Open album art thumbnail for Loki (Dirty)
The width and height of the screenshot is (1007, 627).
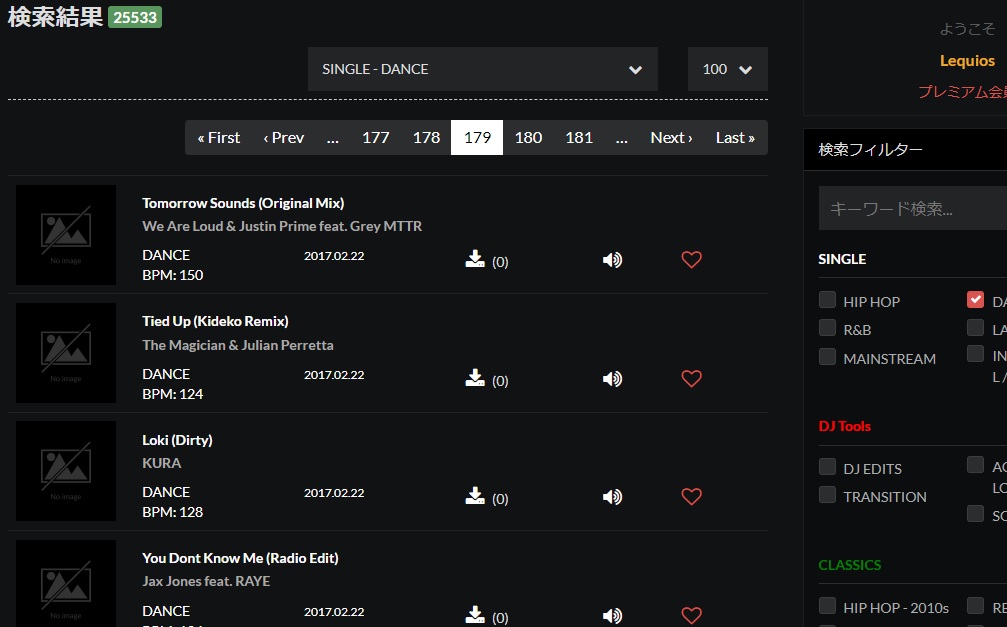(x=66, y=471)
